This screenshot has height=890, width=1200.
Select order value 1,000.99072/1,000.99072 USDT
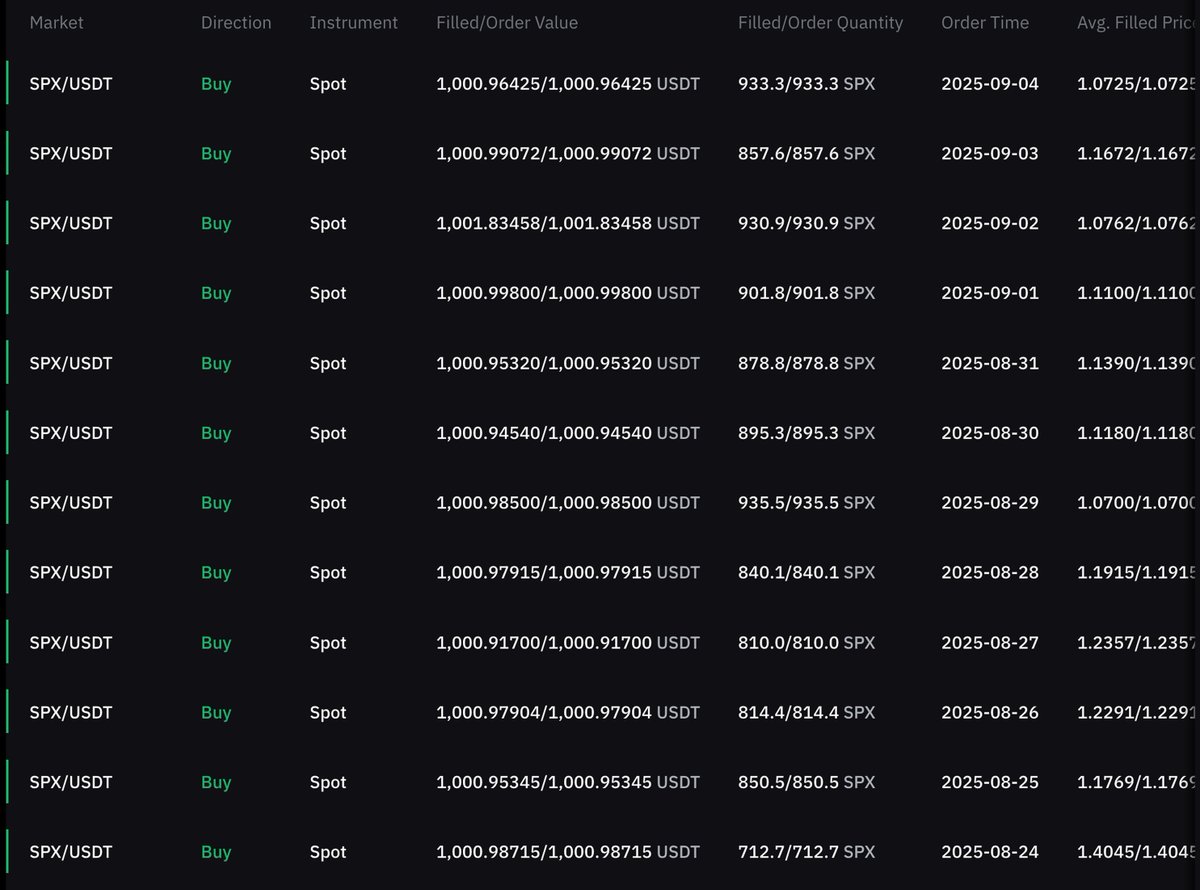568,154
